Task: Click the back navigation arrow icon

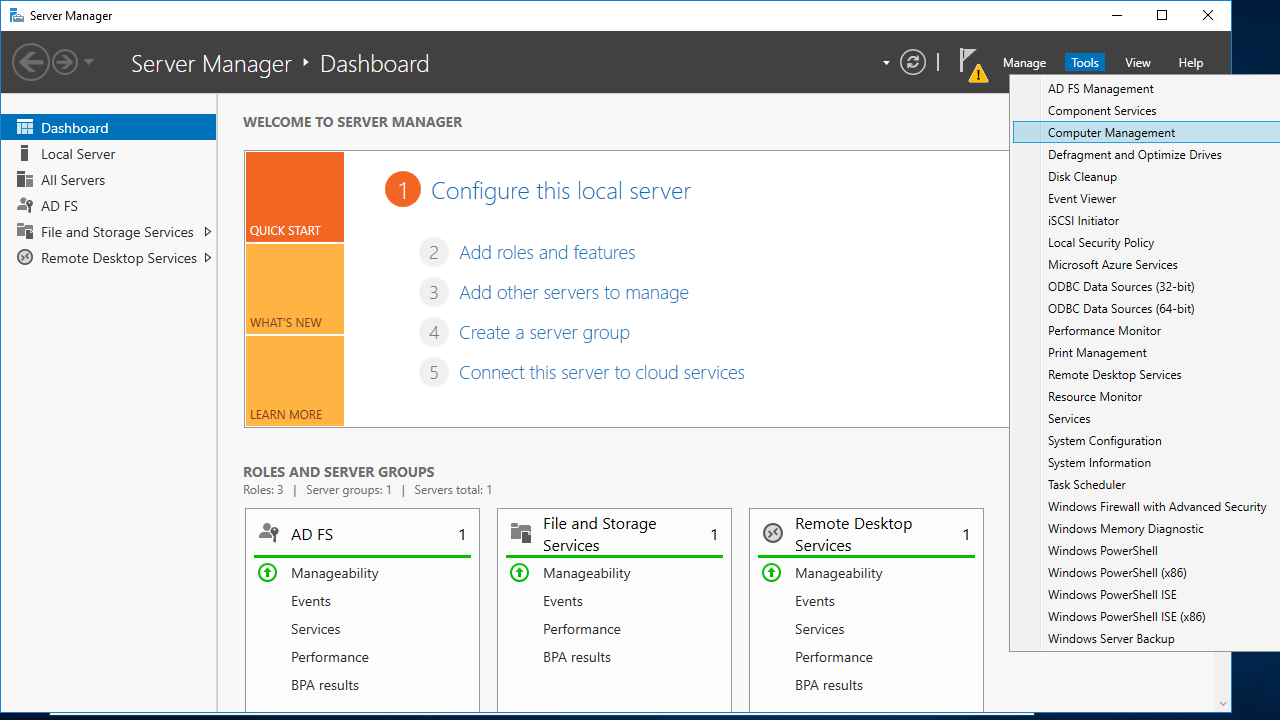Action: [30, 63]
